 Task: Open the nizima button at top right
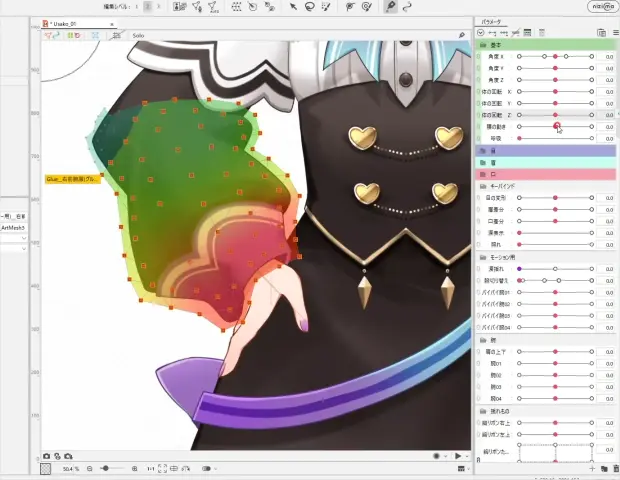point(603,6)
